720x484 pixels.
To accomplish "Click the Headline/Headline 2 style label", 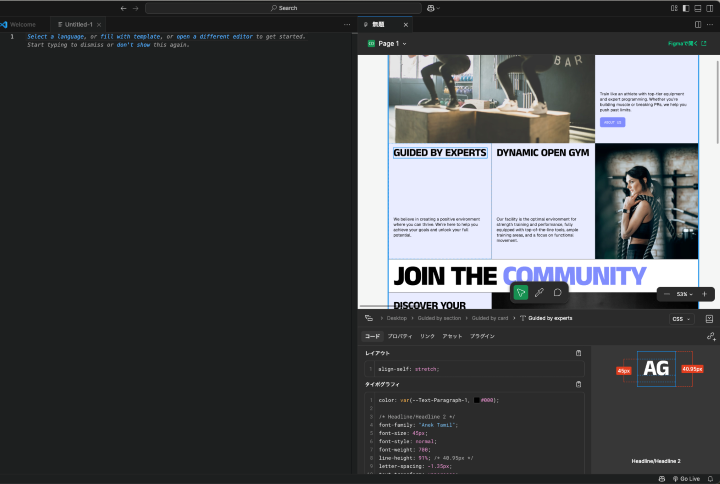I will point(656,461).
